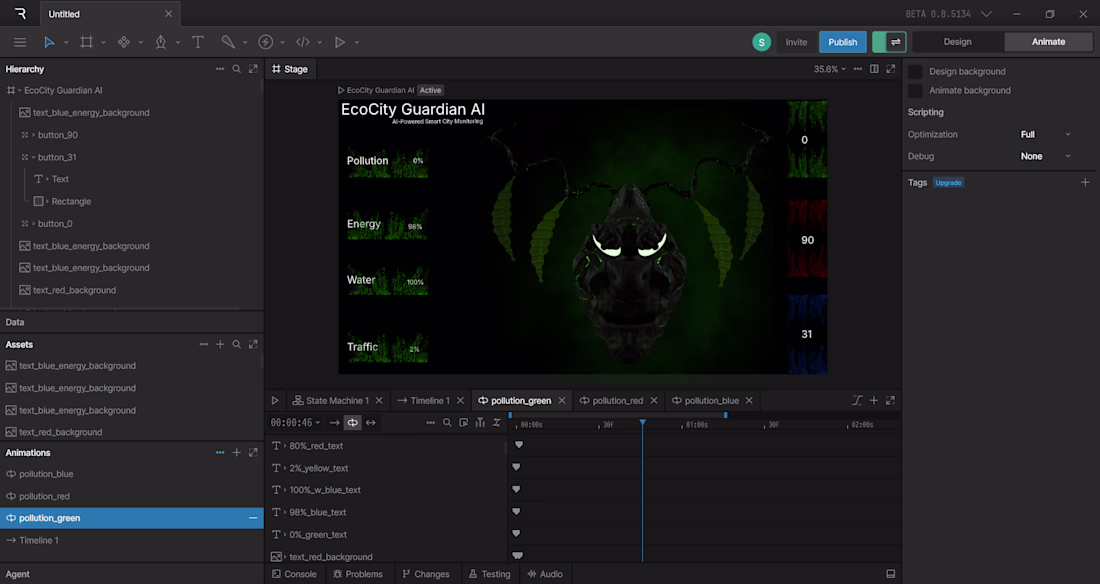Image resolution: width=1100 pixels, height=584 pixels.
Task: Open the Problems tab
Action: pyautogui.click(x=358, y=574)
